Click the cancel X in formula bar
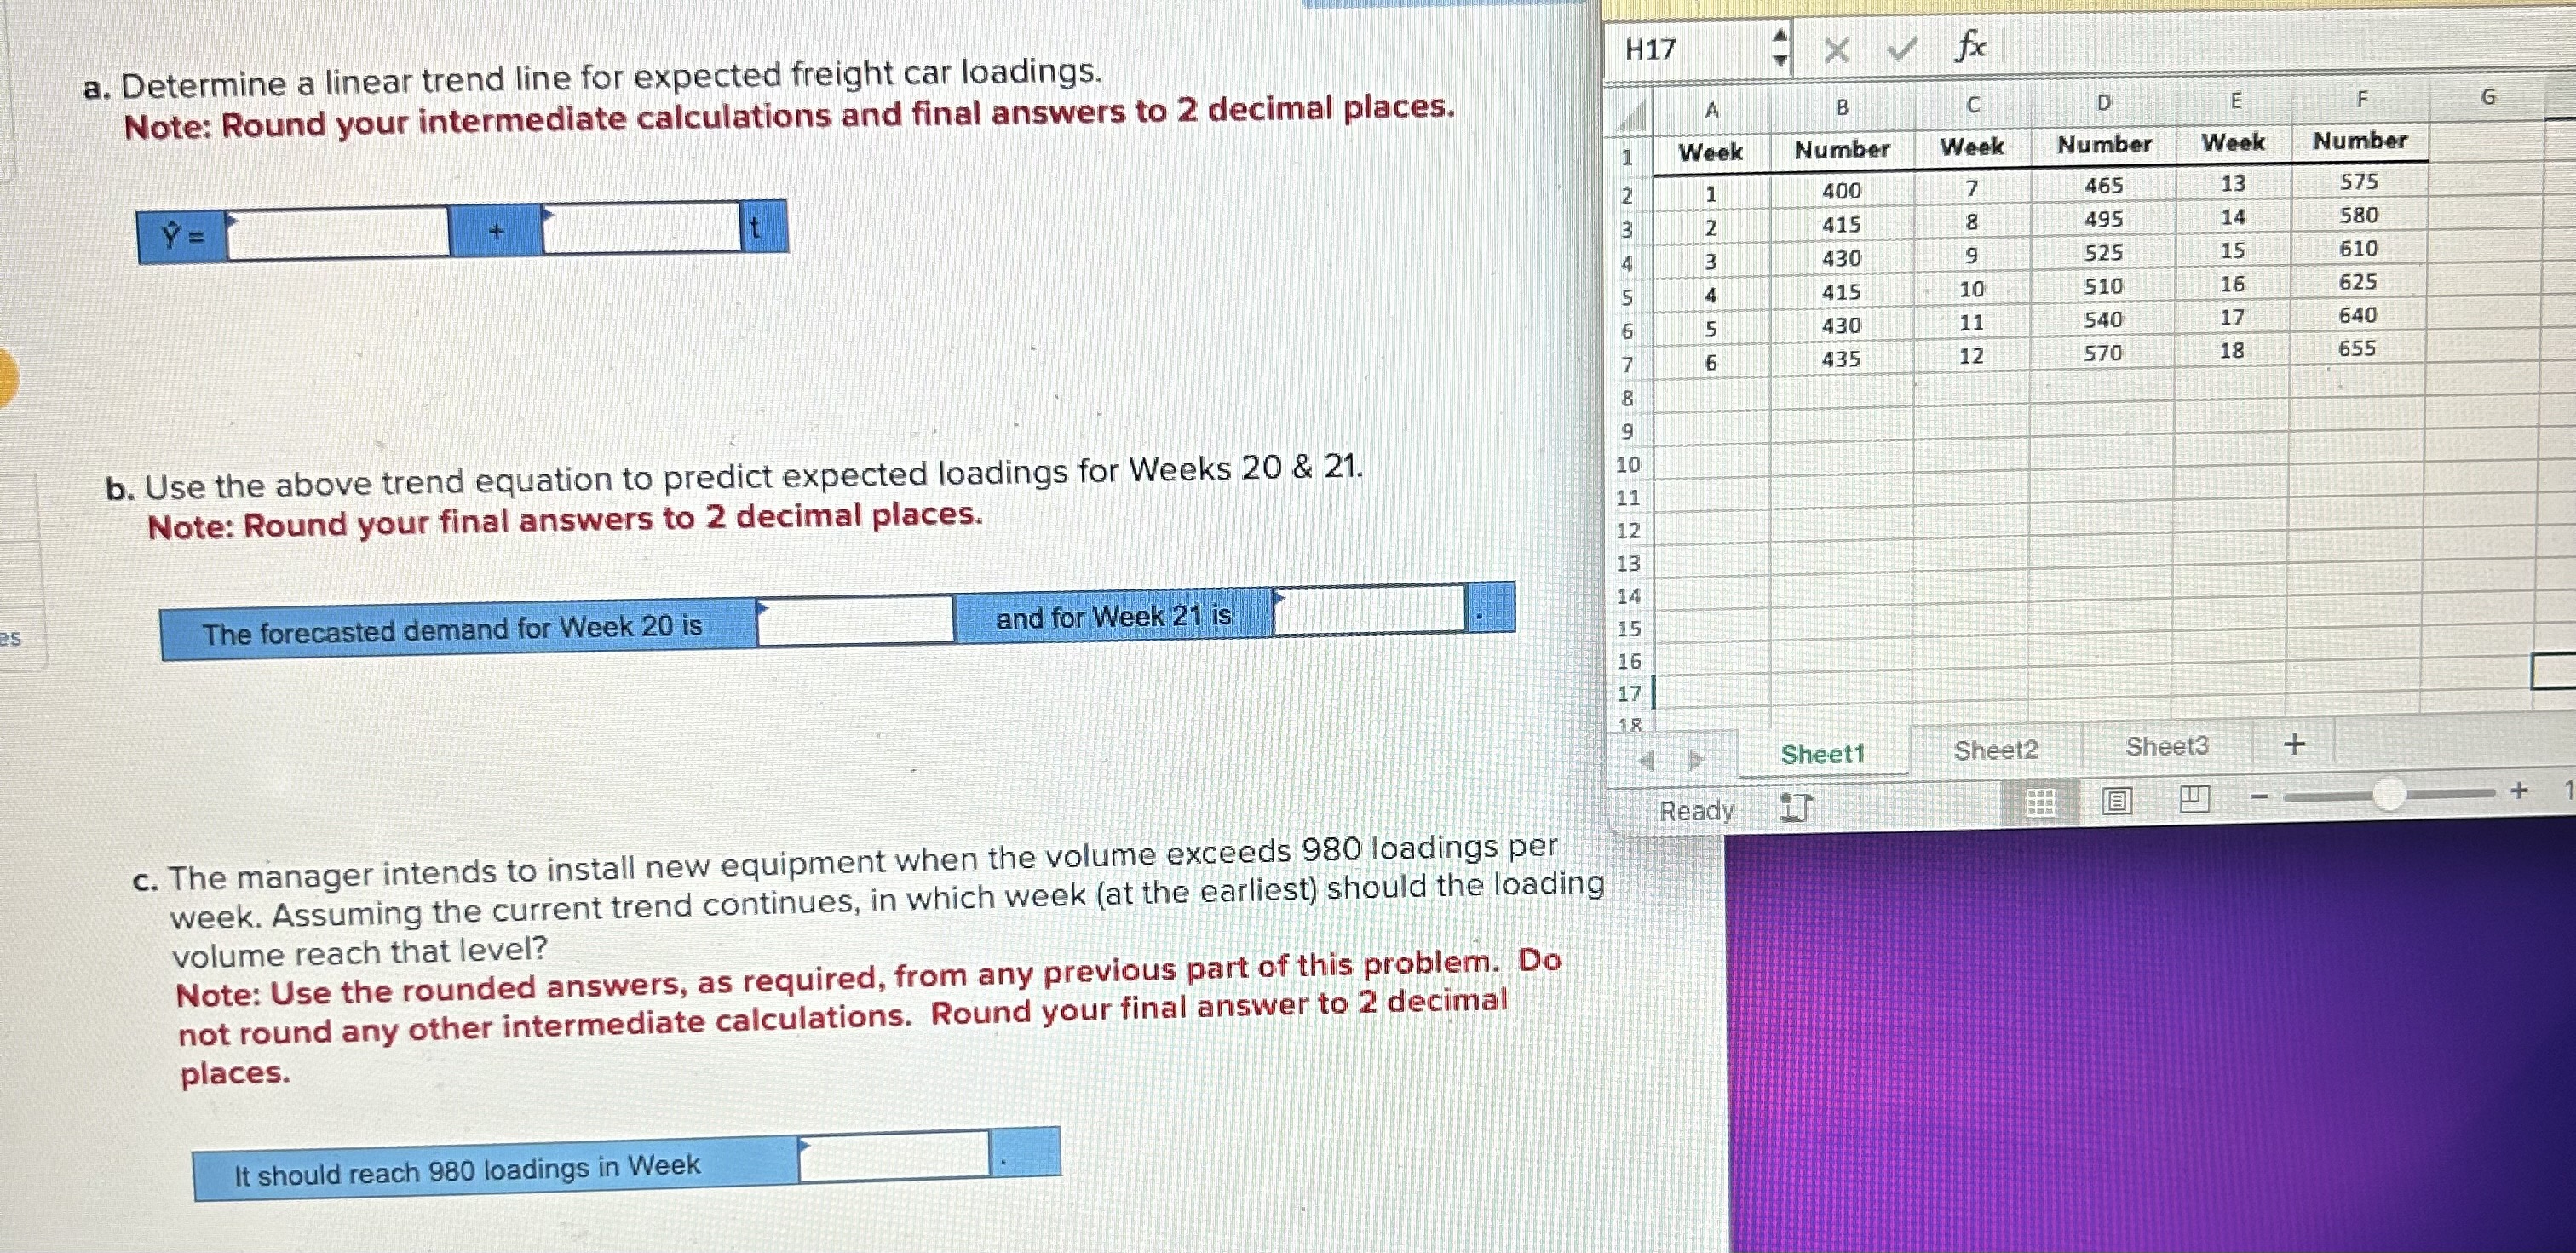 [x=1836, y=49]
